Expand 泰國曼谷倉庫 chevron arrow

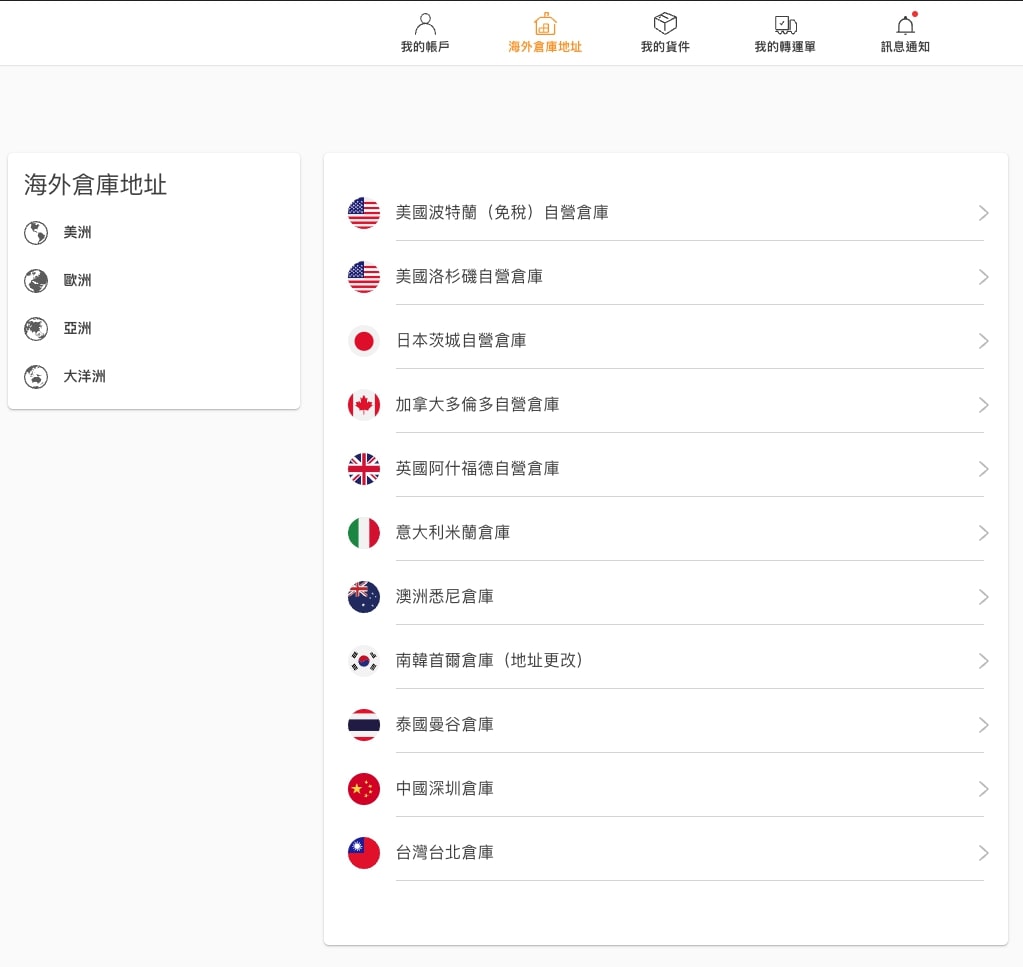click(x=983, y=725)
